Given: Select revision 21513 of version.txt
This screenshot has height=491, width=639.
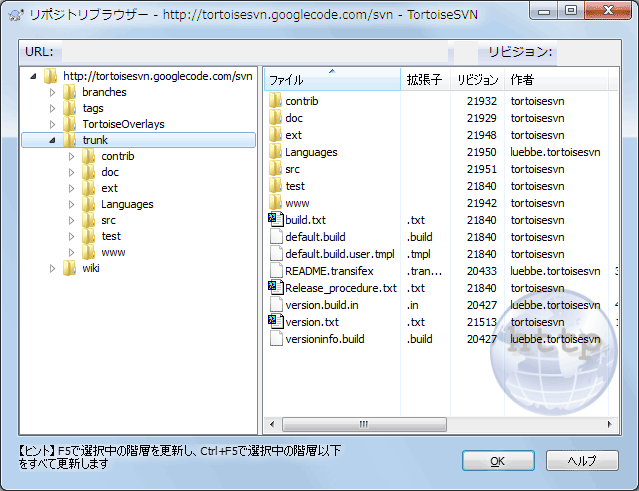Looking at the screenshot, I should (481, 322).
